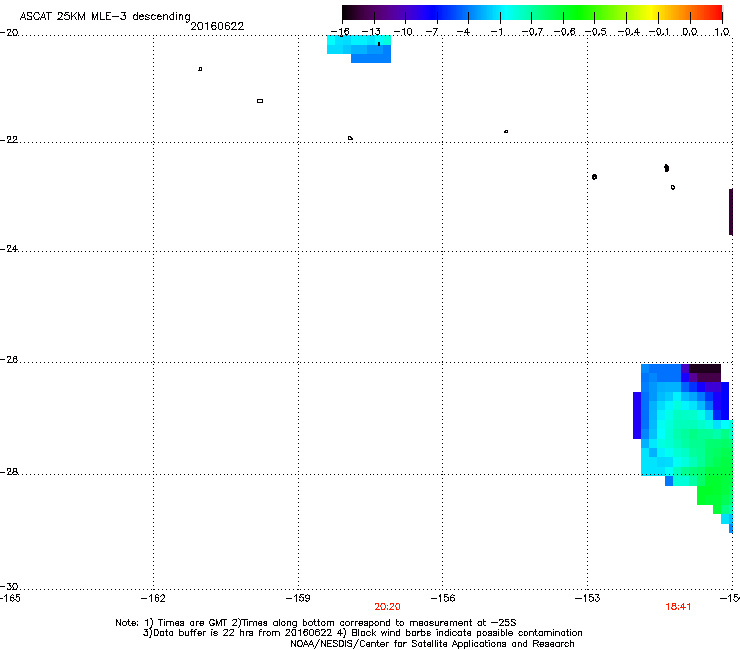Screen dimensions: 740x650
Task: Select the date label 20160622
Action: pos(217,26)
